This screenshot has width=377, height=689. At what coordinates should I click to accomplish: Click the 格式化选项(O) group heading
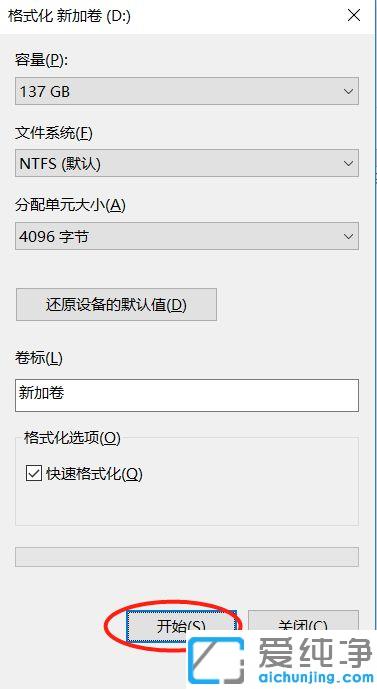point(72,438)
